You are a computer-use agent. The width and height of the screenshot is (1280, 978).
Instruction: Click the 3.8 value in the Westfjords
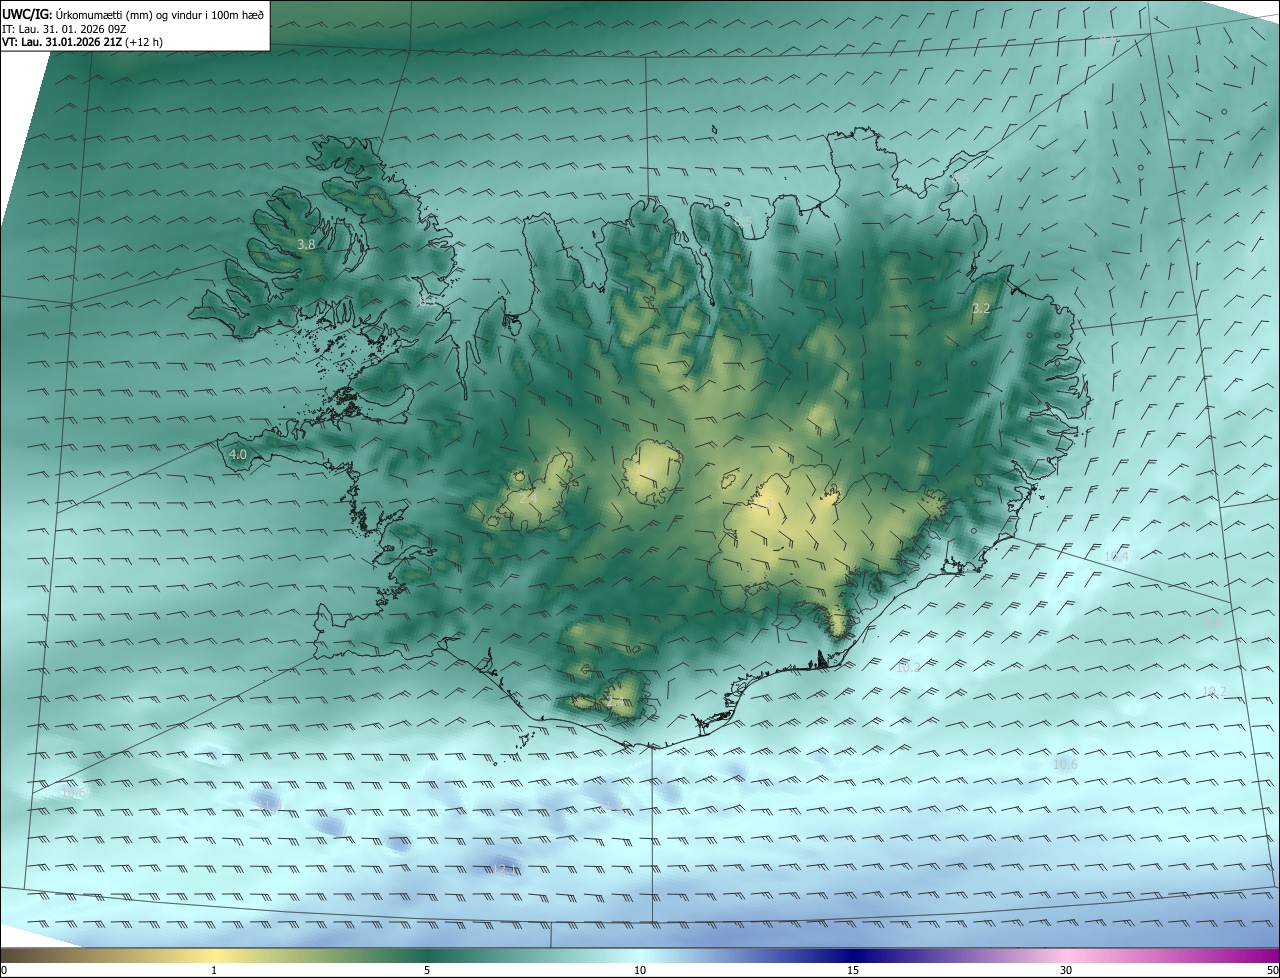(x=307, y=244)
